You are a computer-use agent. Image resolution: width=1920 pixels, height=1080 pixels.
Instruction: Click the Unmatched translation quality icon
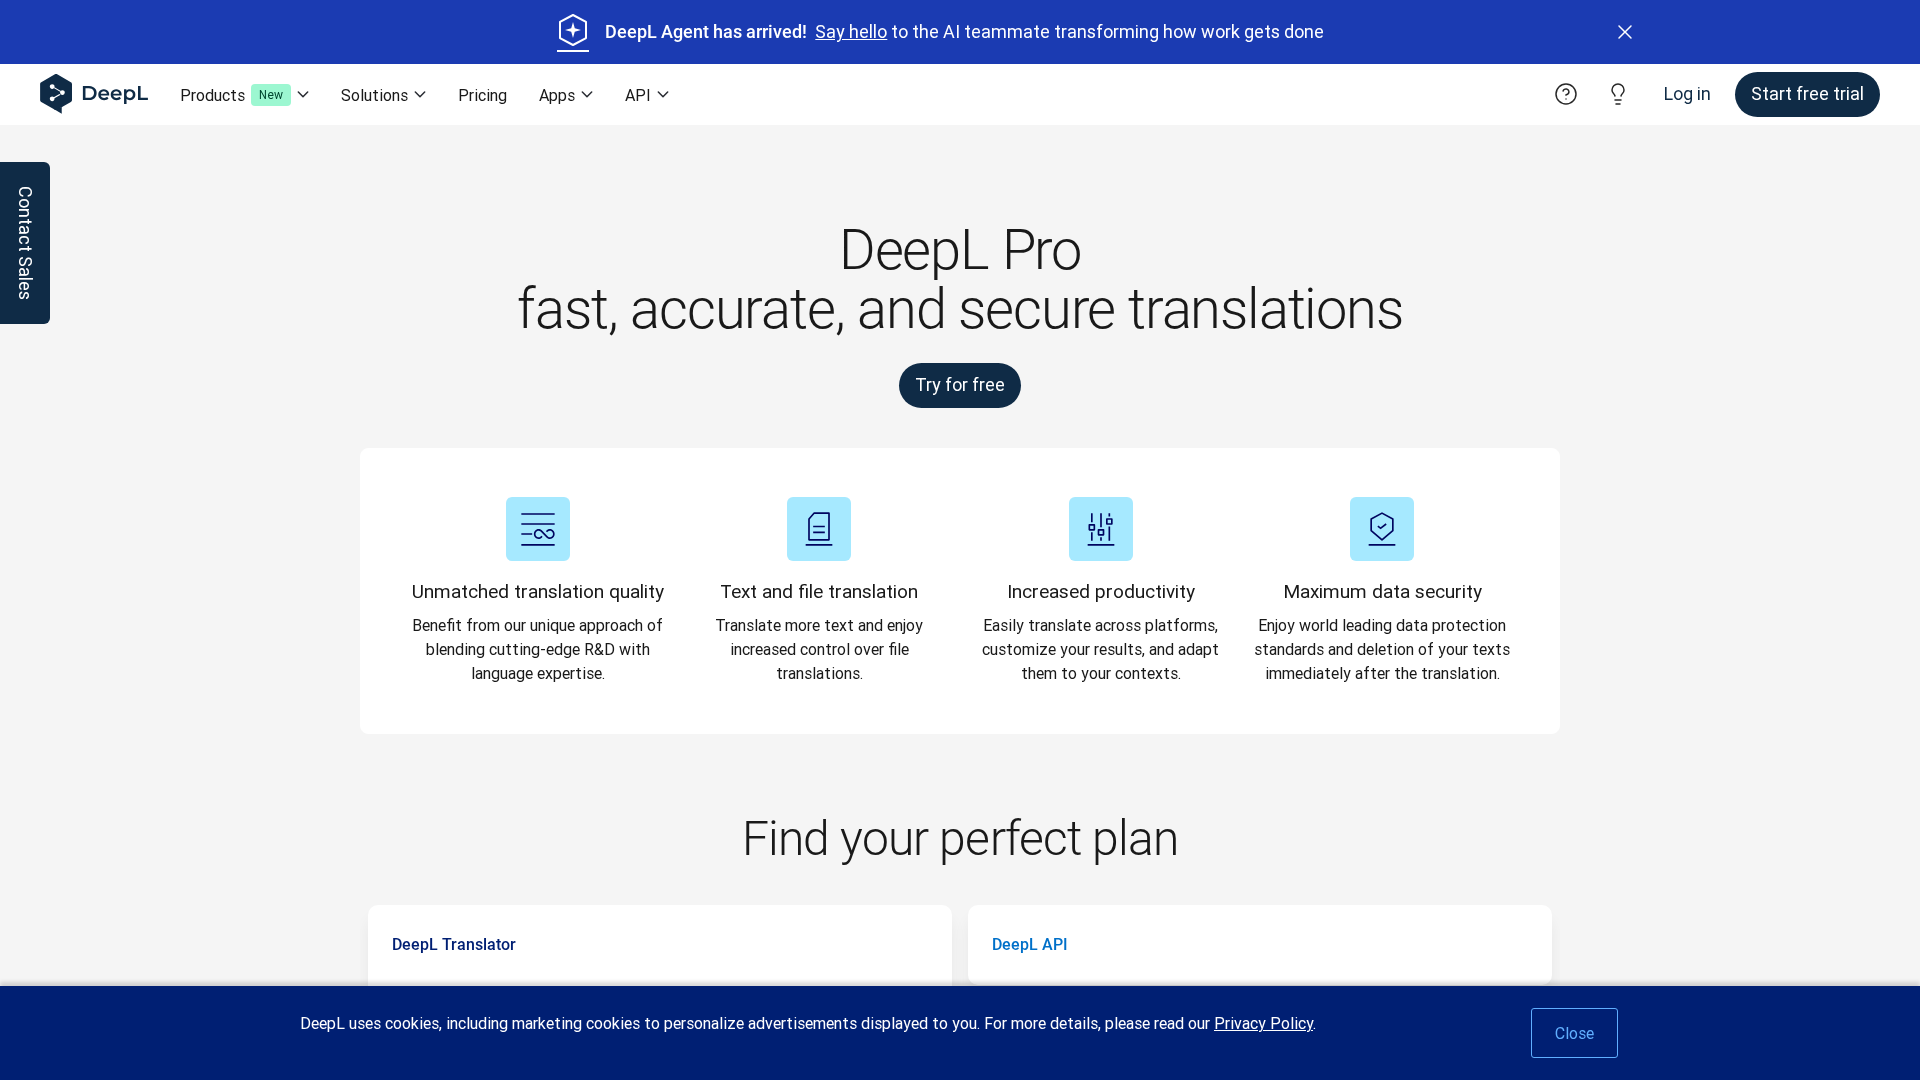pos(538,529)
